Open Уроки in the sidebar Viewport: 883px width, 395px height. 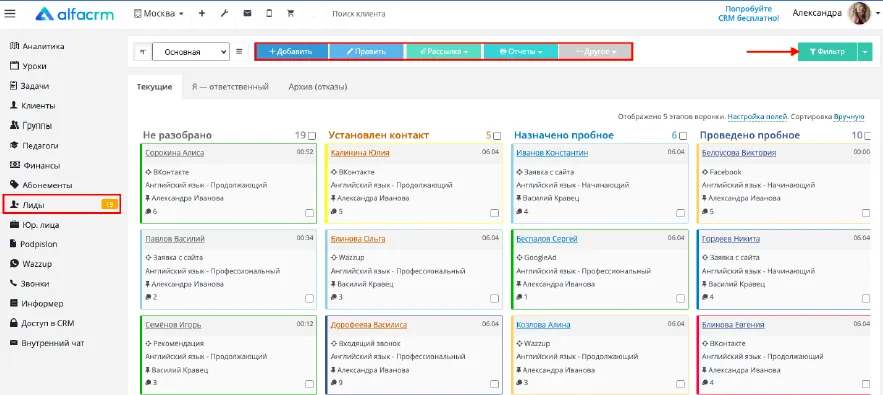(x=28, y=66)
